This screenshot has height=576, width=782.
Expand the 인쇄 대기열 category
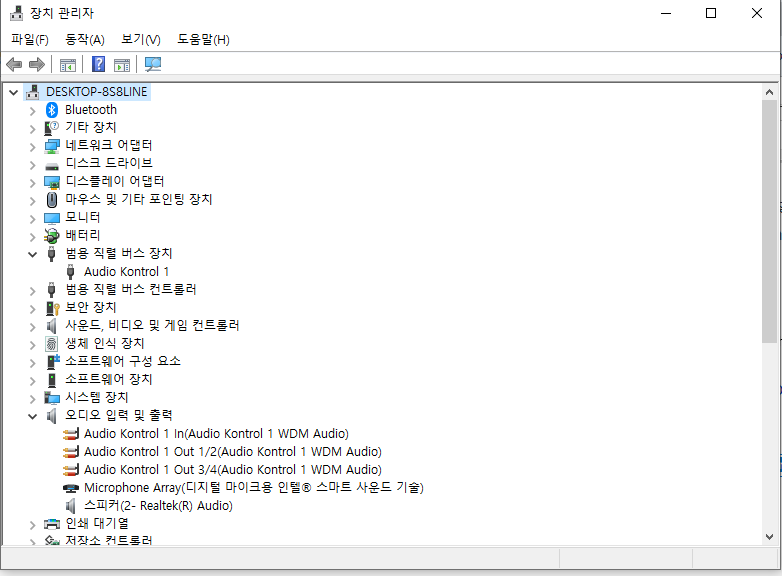tap(32, 525)
